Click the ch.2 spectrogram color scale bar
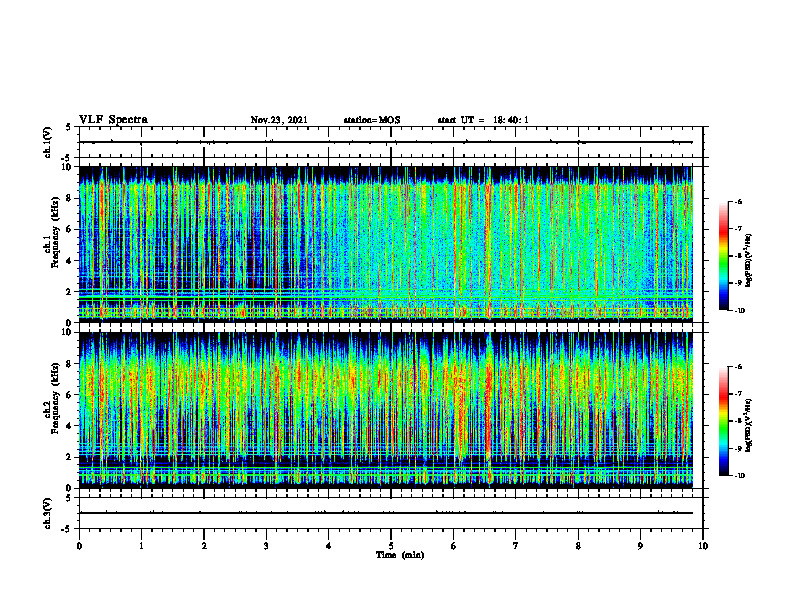This screenshot has height=612, width=792. [723, 421]
